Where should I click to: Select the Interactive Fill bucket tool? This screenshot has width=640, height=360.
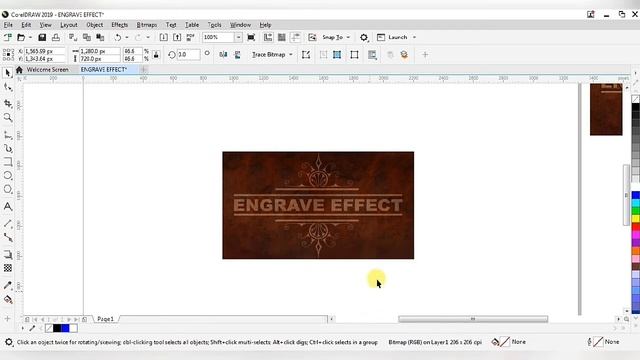8,300
